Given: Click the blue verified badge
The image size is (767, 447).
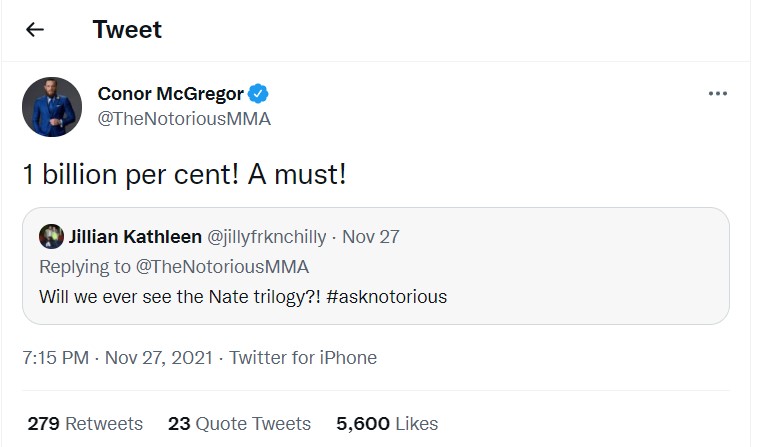Looking at the screenshot, I should click(x=259, y=94).
